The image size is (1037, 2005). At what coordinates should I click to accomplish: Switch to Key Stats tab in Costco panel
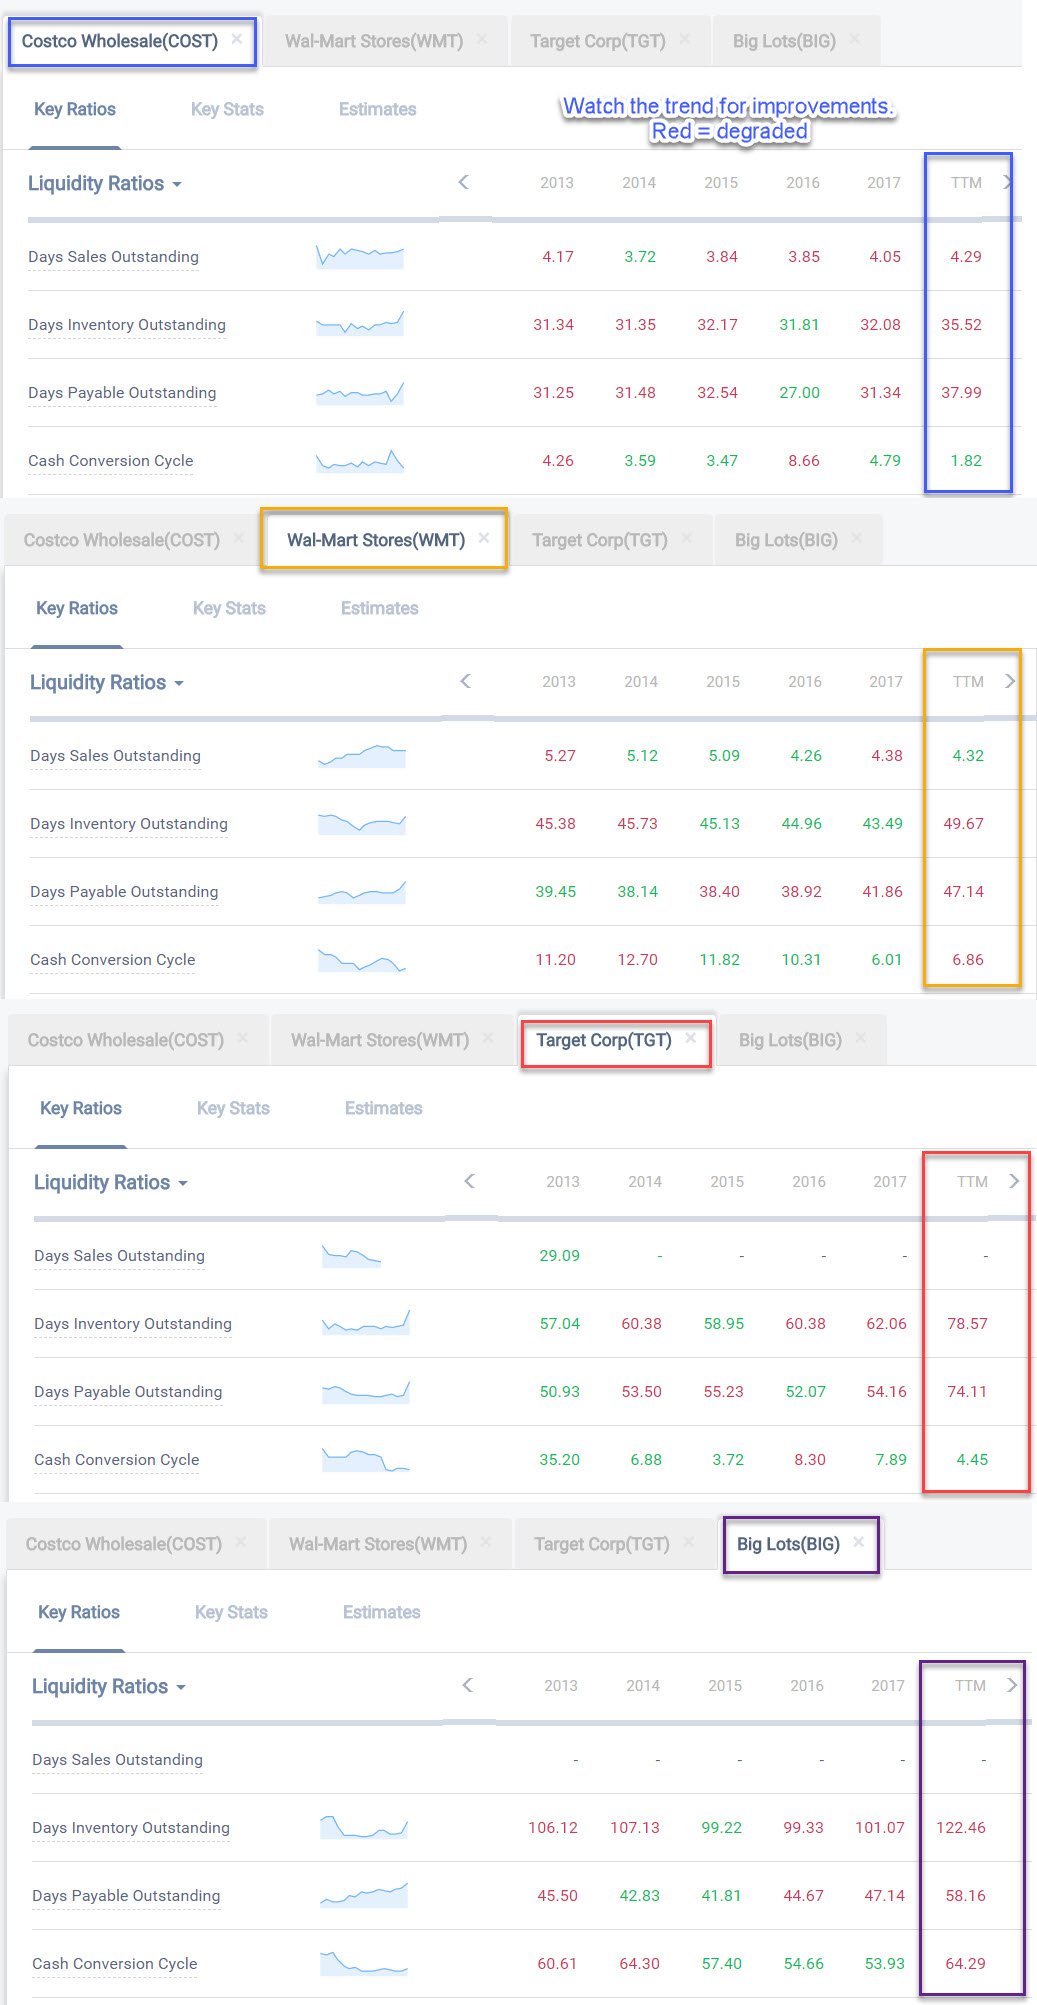click(227, 109)
